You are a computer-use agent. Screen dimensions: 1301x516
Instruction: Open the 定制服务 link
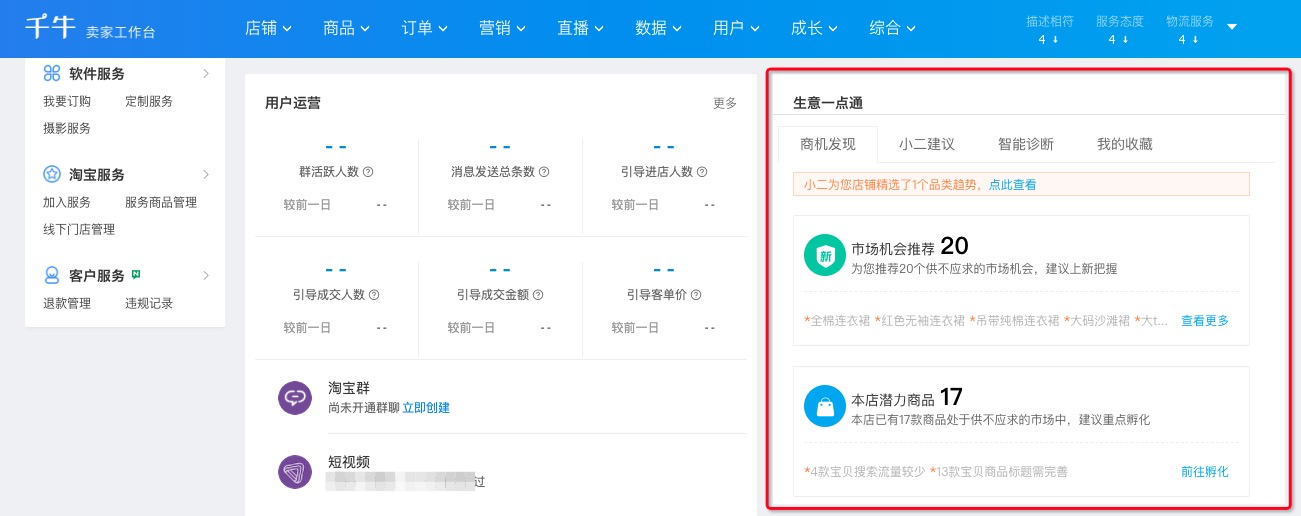pyautogui.click(x=149, y=101)
